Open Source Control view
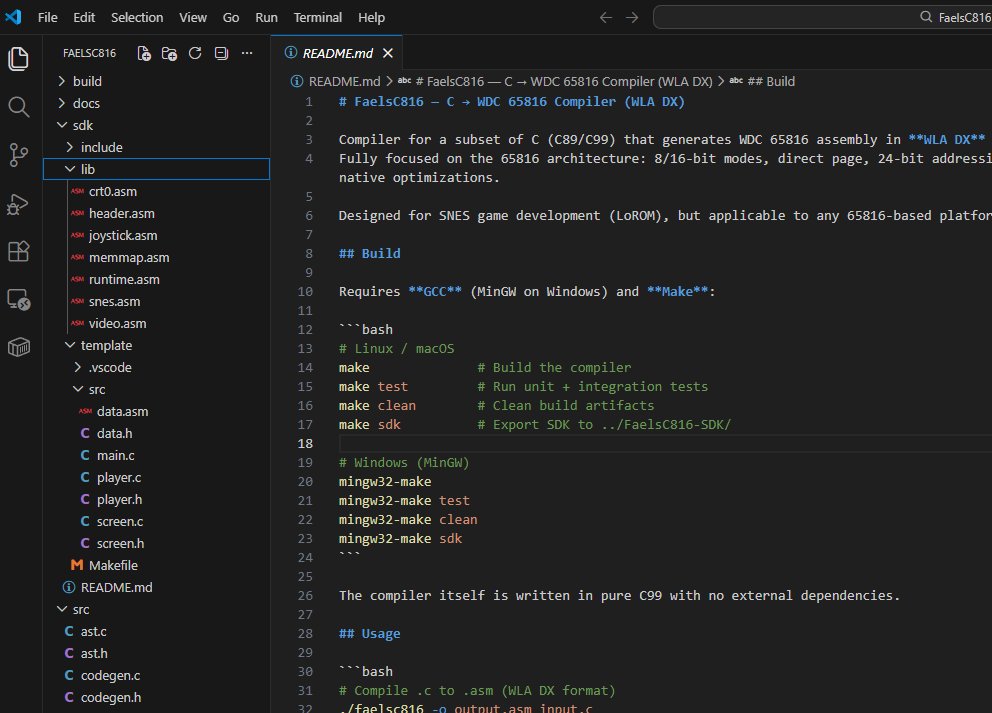Screen dimensions: 992x713 18,155
